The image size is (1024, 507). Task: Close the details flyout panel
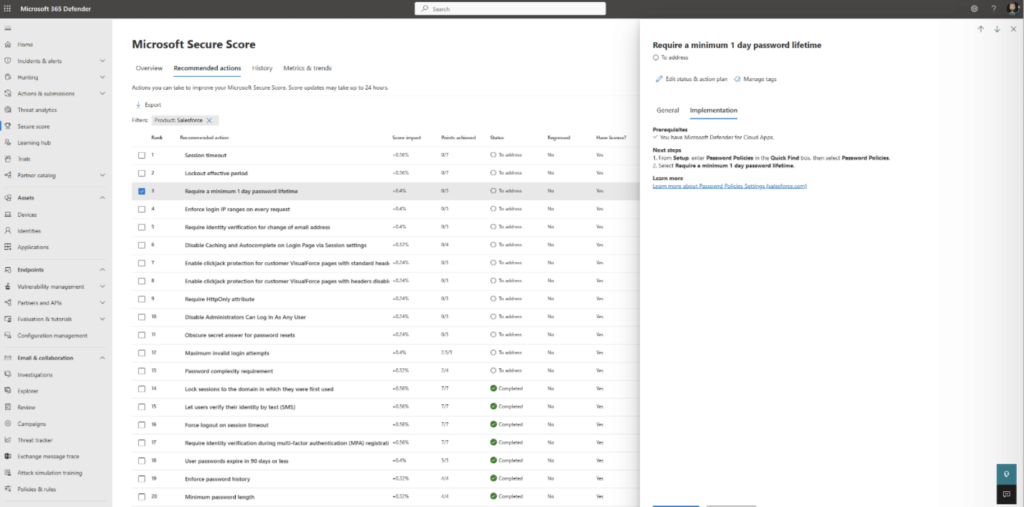(x=1014, y=29)
